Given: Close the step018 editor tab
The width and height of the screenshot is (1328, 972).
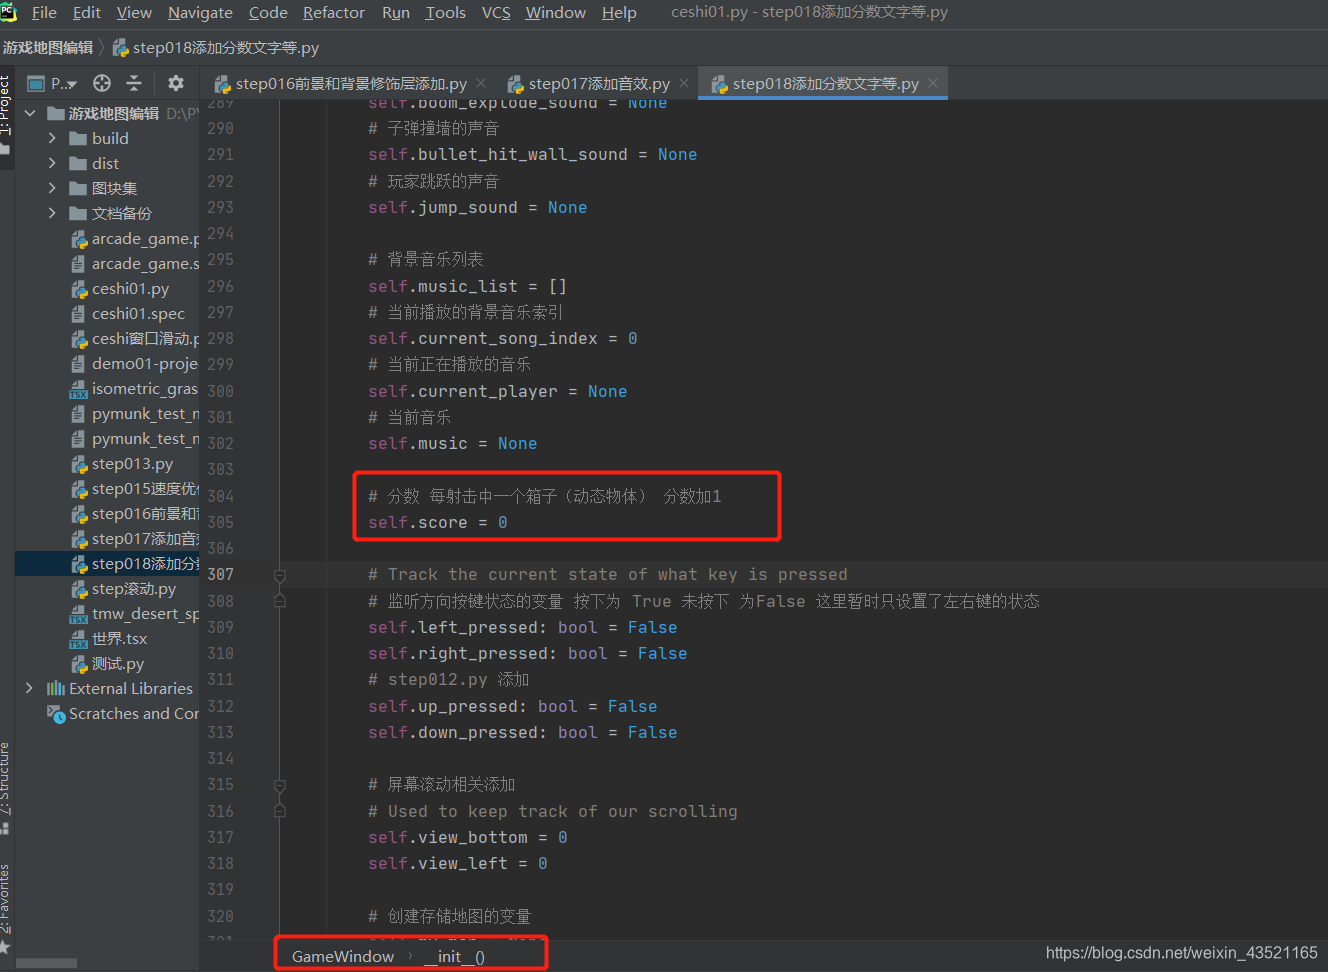Looking at the screenshot, I should [933, 83].
